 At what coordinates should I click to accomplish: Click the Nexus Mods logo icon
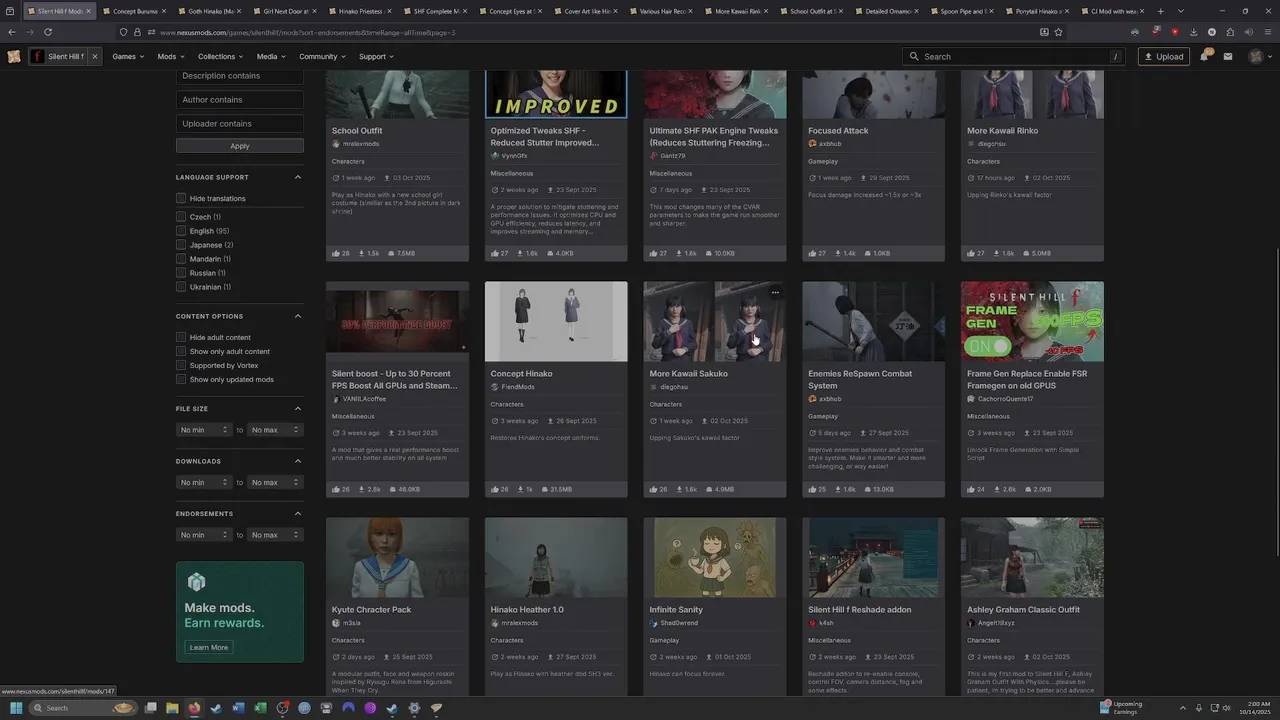point(14,56)
